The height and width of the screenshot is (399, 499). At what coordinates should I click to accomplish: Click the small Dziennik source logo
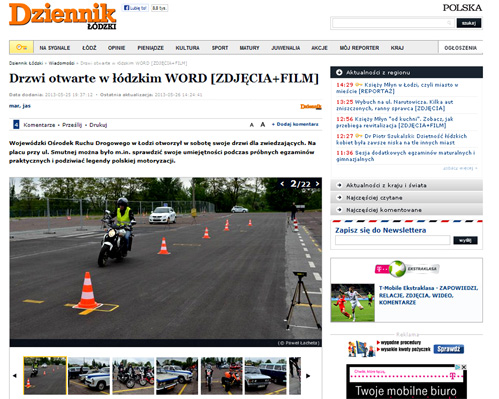click(311, 107)
